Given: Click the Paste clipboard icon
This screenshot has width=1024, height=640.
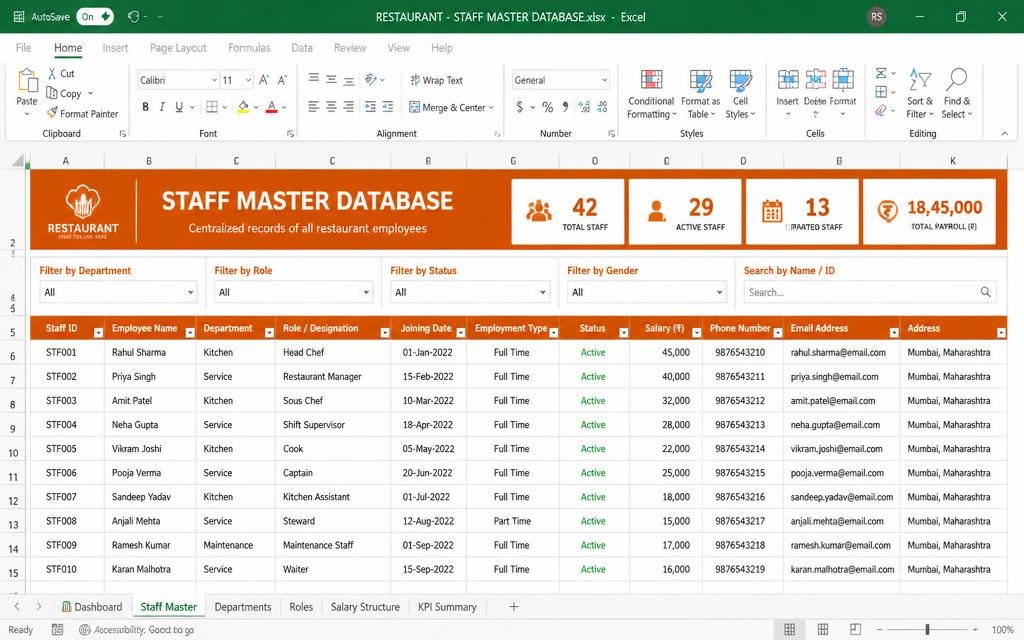Looking at the screenshot, I should pos(27,81).
